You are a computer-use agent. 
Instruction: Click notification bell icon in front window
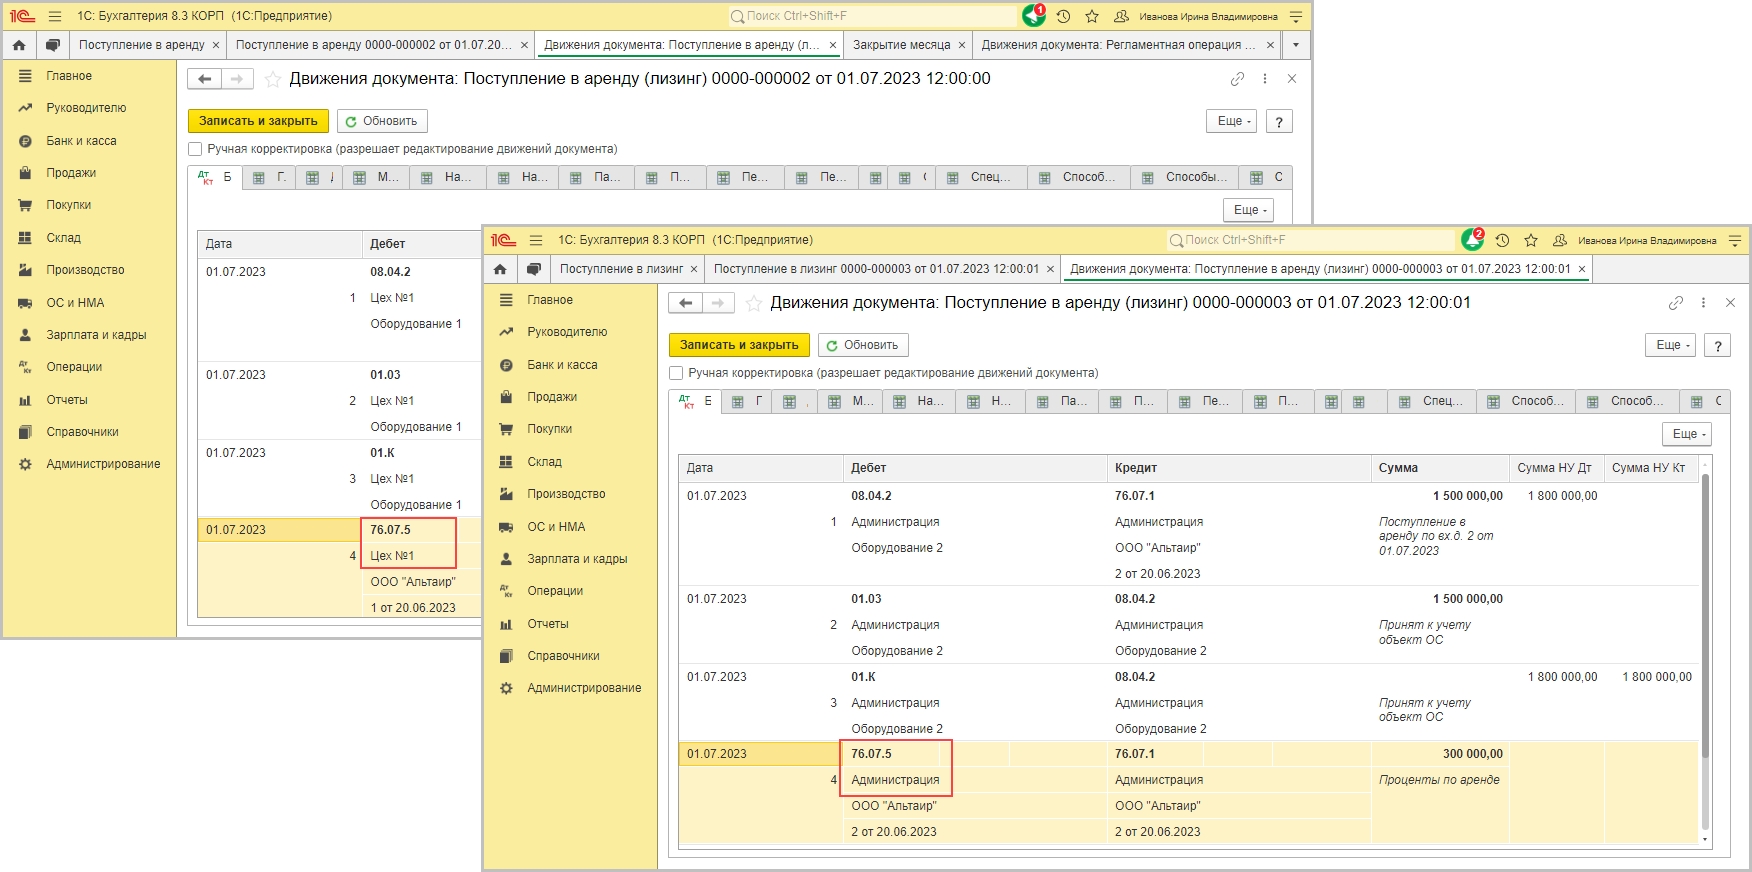1472,240
